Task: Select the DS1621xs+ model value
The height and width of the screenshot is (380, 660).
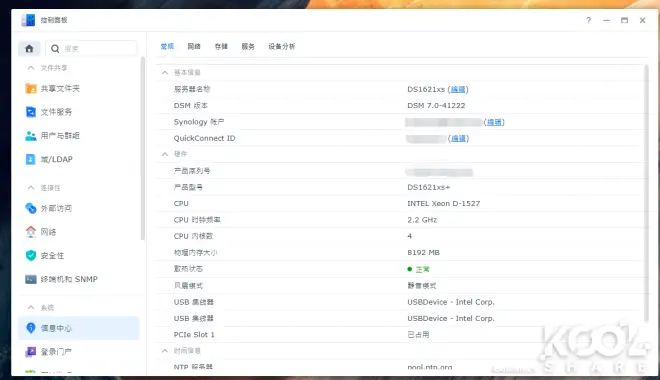Action: (428, 187)
